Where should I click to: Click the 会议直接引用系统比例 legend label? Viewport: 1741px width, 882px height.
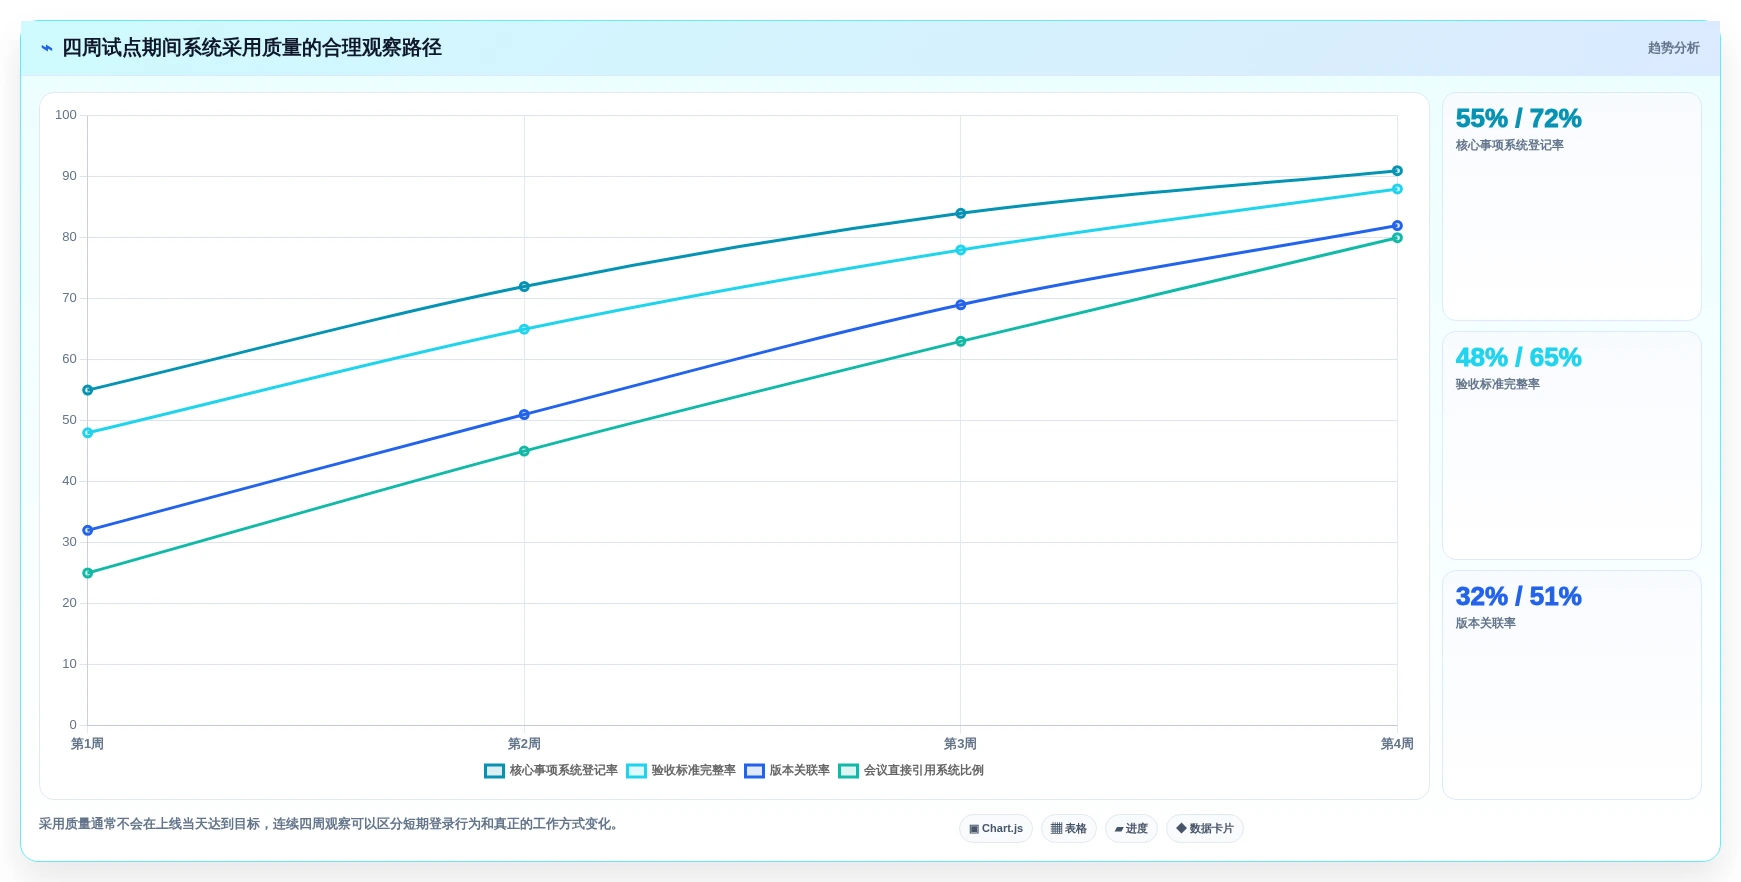(923, 771)
